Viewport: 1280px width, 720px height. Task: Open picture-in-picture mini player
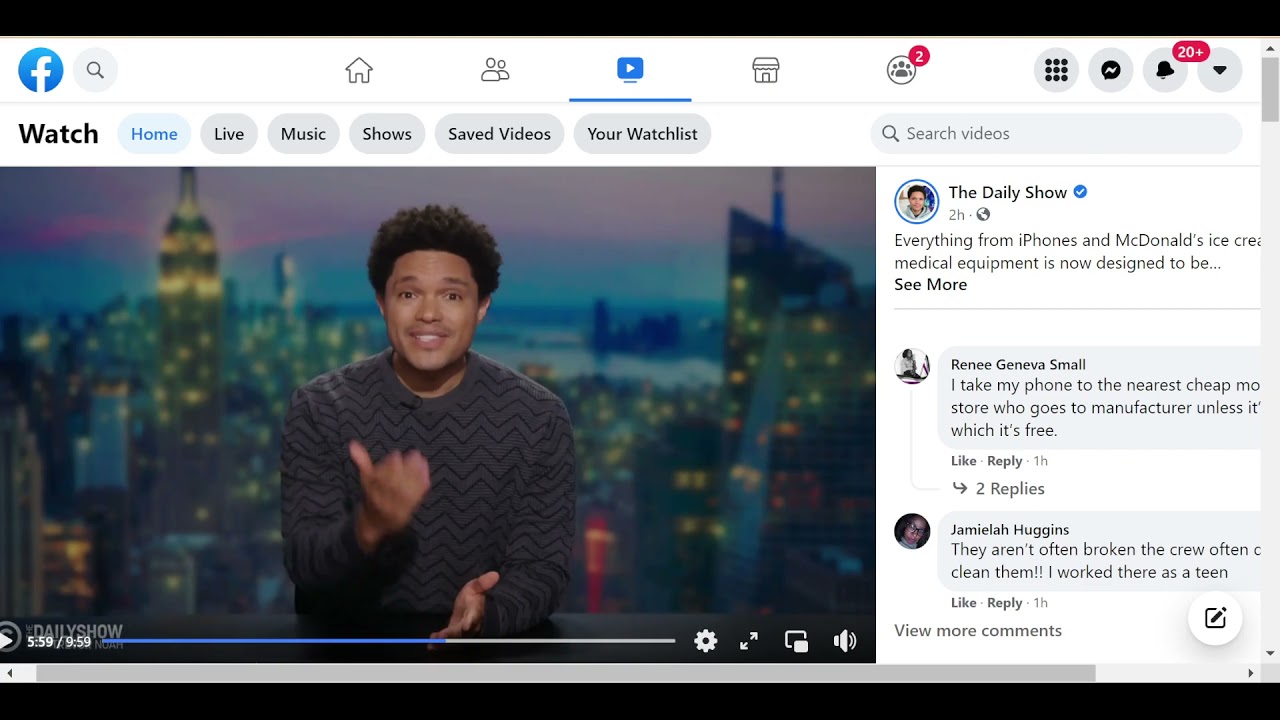click(x=797, y=641)
